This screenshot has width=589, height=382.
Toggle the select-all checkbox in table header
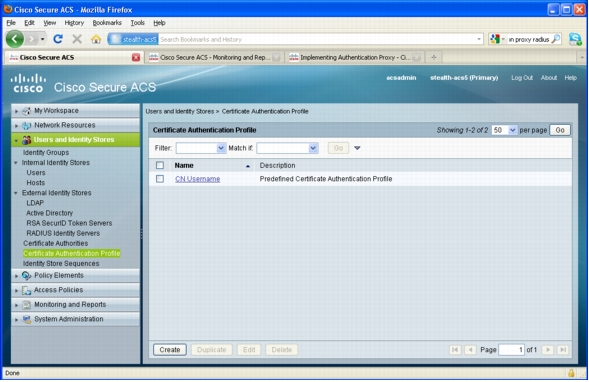click(x=160, y=165)
